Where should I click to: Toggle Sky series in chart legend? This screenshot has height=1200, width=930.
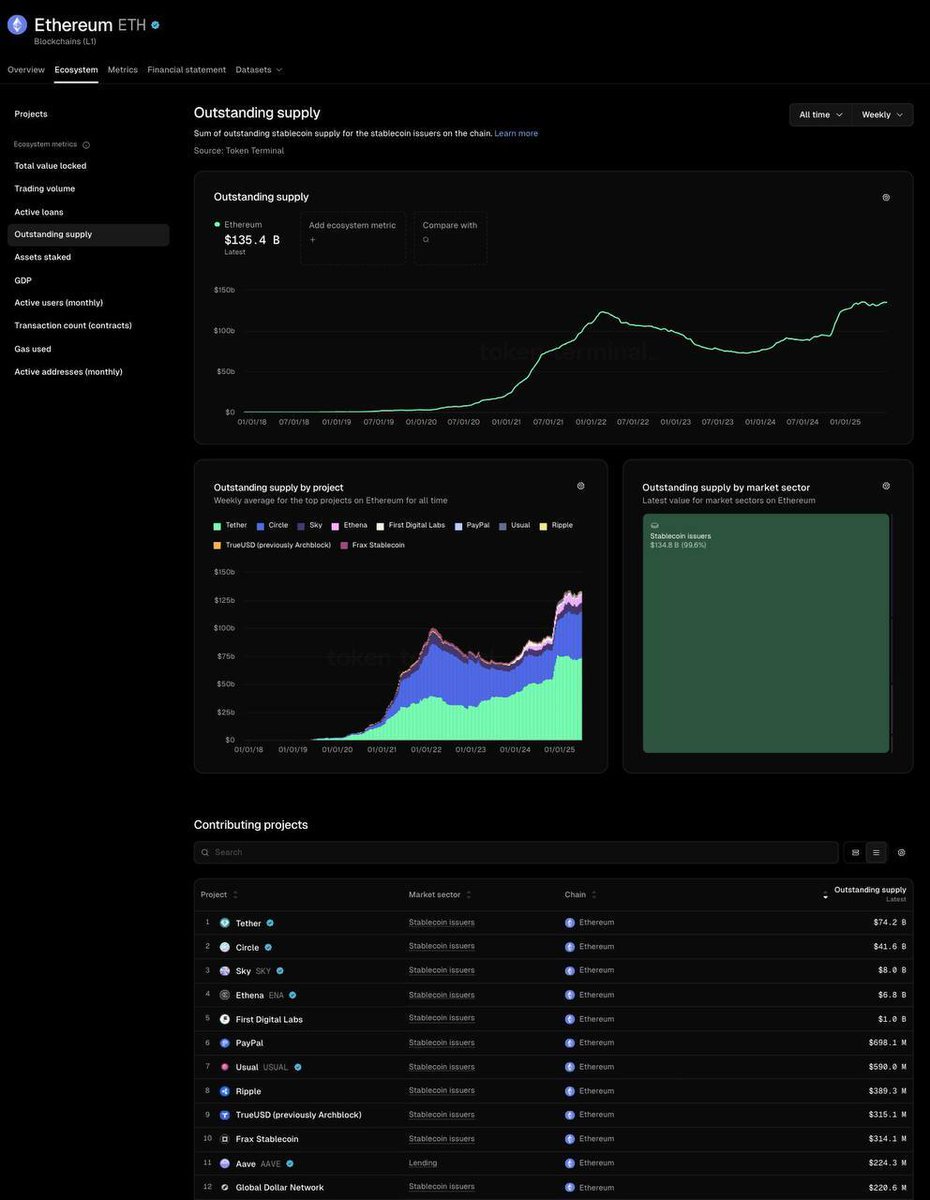pos(309,525)
